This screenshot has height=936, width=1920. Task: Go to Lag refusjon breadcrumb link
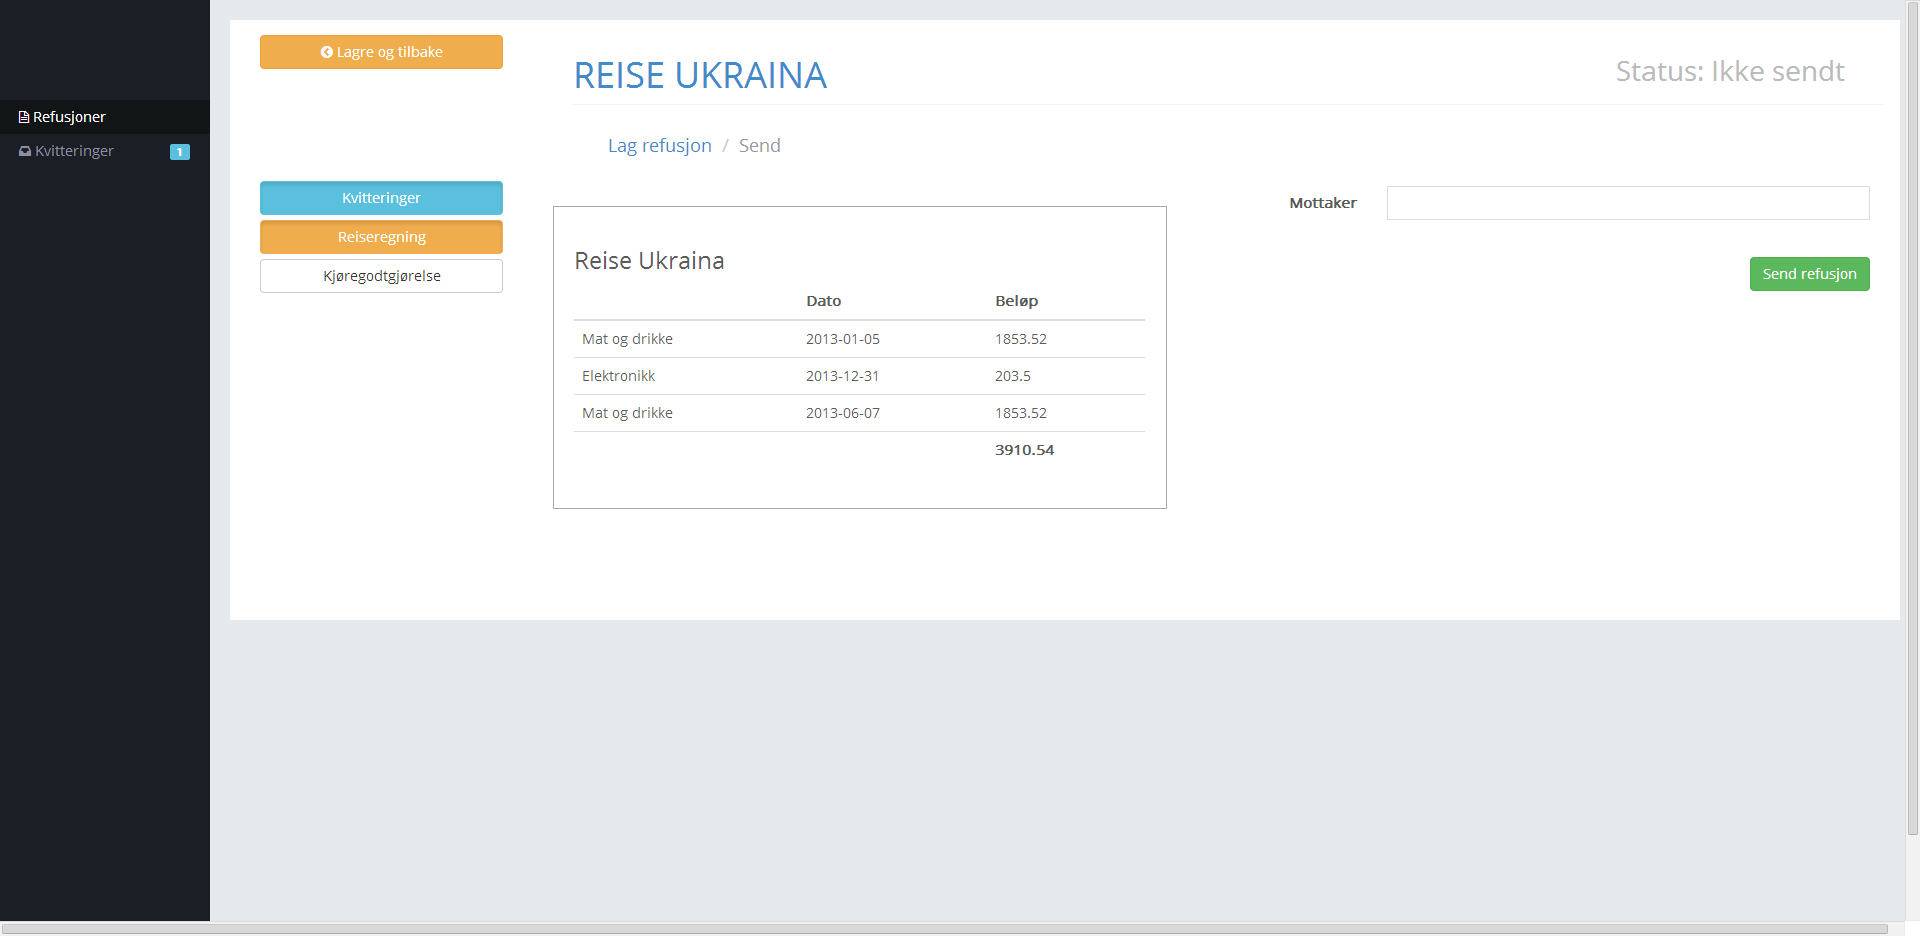[659, 146]
